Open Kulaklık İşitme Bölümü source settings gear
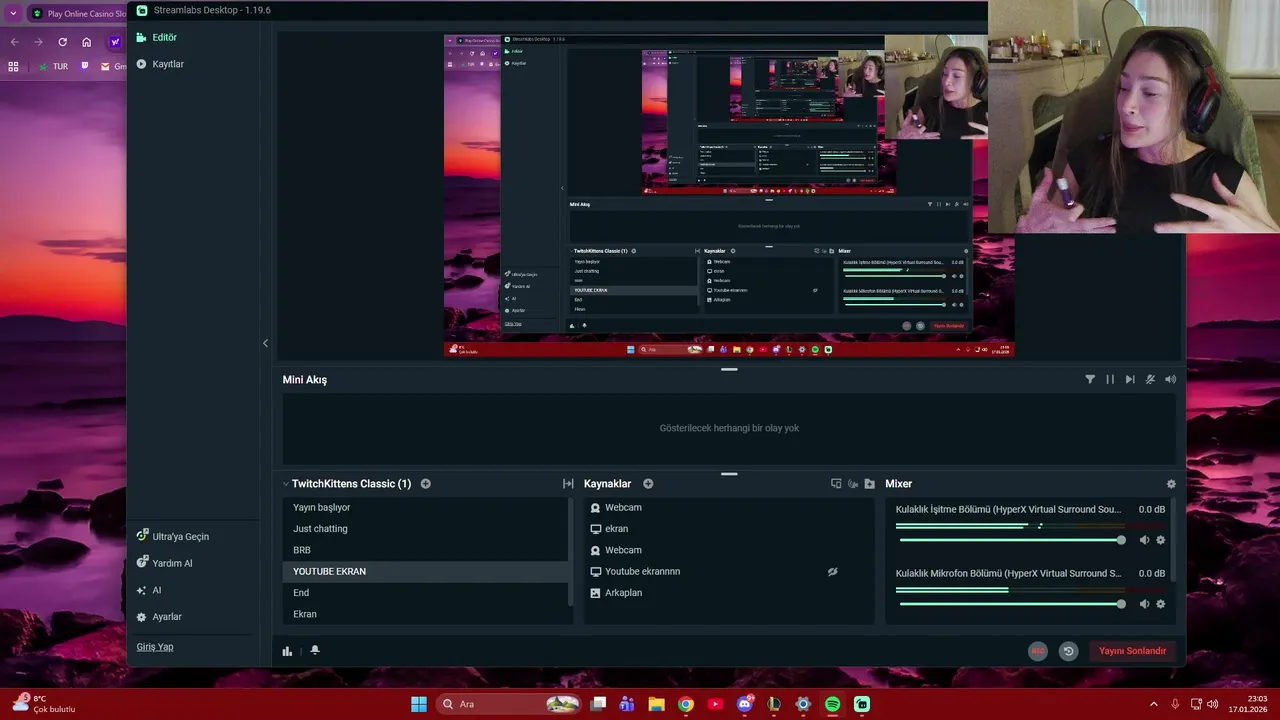 [1160, 540]
